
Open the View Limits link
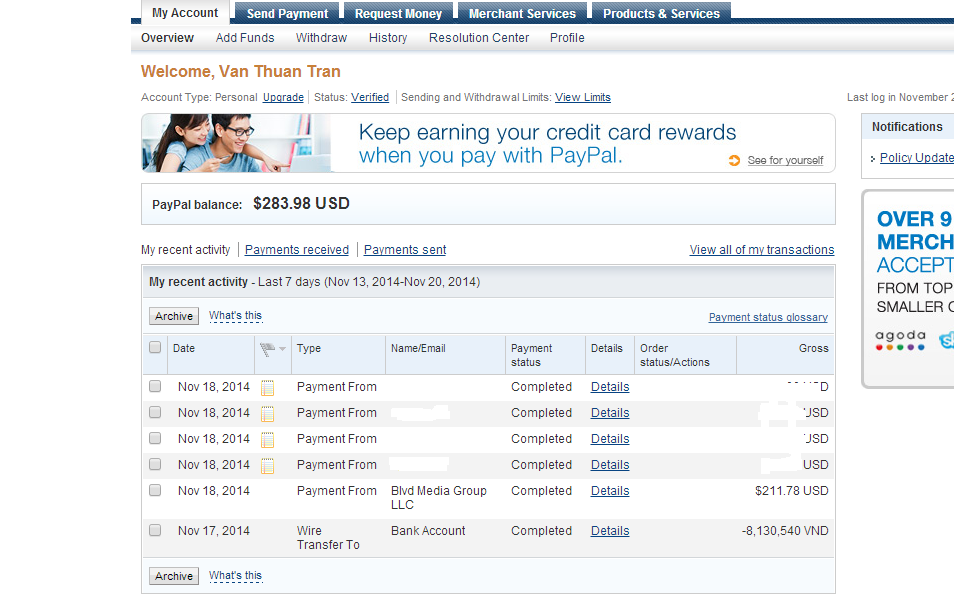click(x=583, y=97)
